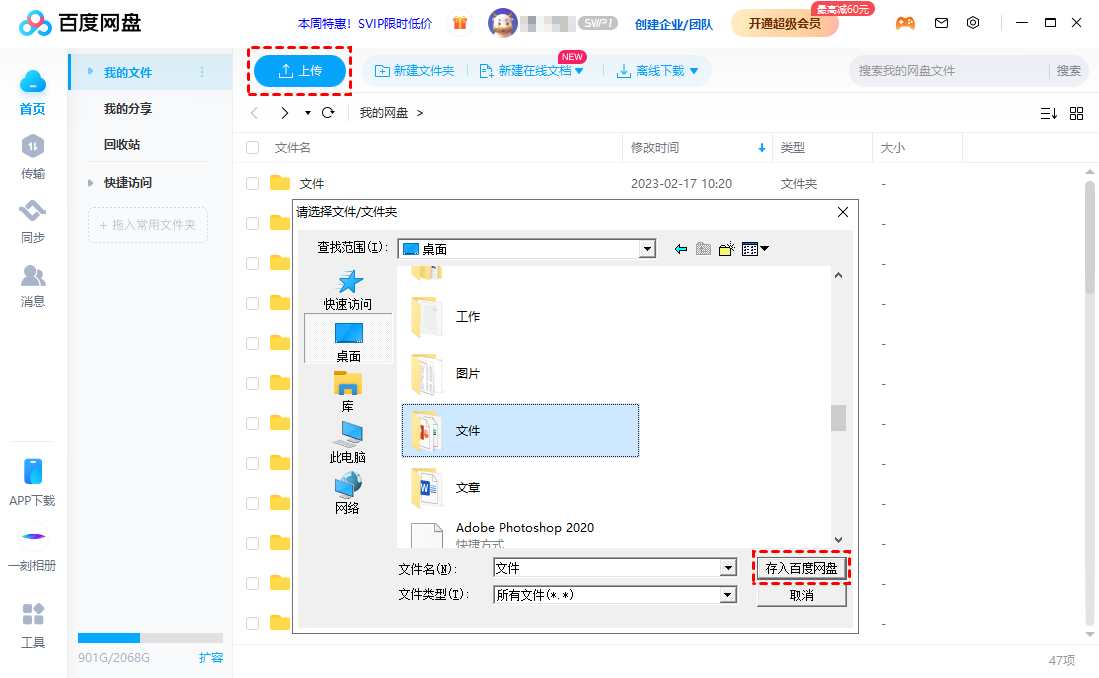Select 网络 in dialog places bar
The width and height of the screenshot is (1099, 678).
(x=348, y=494)
